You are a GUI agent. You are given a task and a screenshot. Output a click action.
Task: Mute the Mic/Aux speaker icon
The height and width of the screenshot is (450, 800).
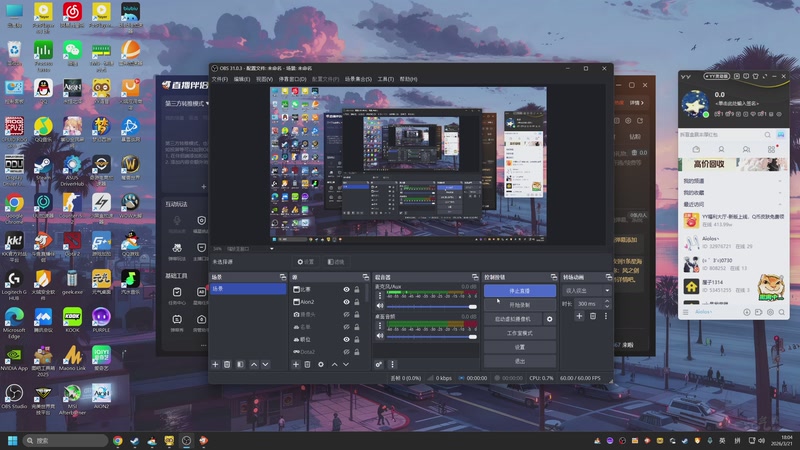pyautogui.click(x=380, y=306)
